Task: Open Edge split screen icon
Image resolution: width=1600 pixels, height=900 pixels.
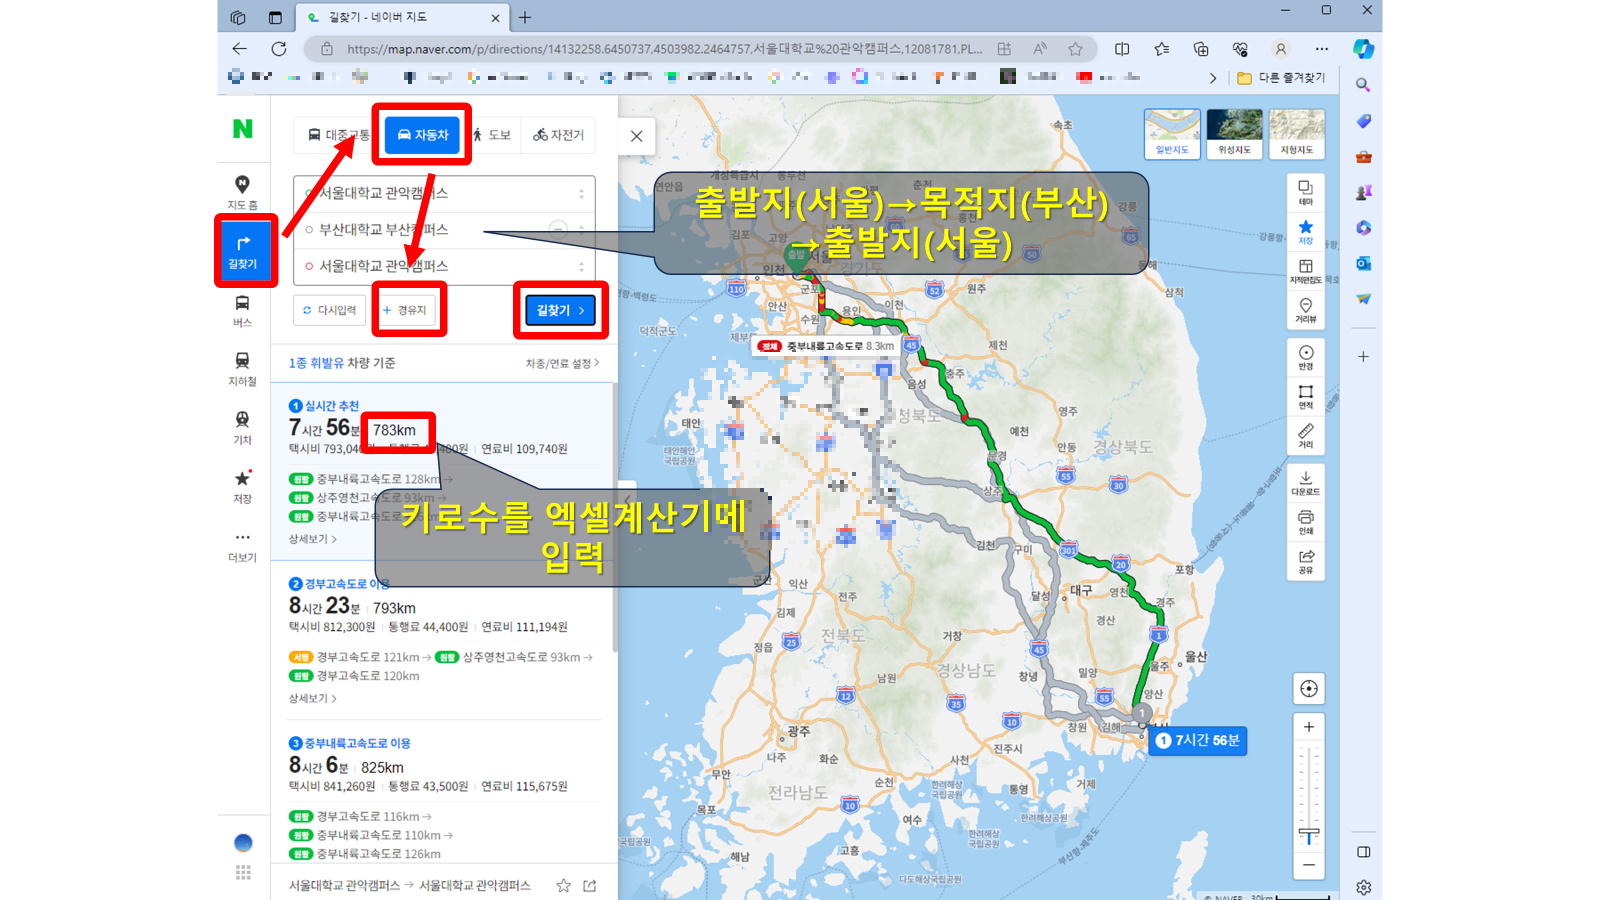Action: pyautogui.click(x=1122, y=49)
